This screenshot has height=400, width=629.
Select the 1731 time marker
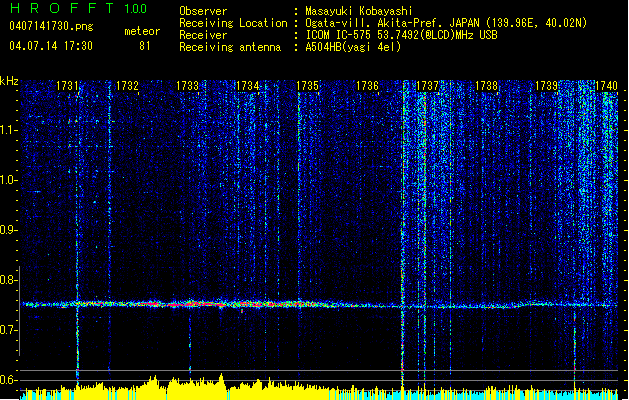pyautogui.click(x=67, y=86)
